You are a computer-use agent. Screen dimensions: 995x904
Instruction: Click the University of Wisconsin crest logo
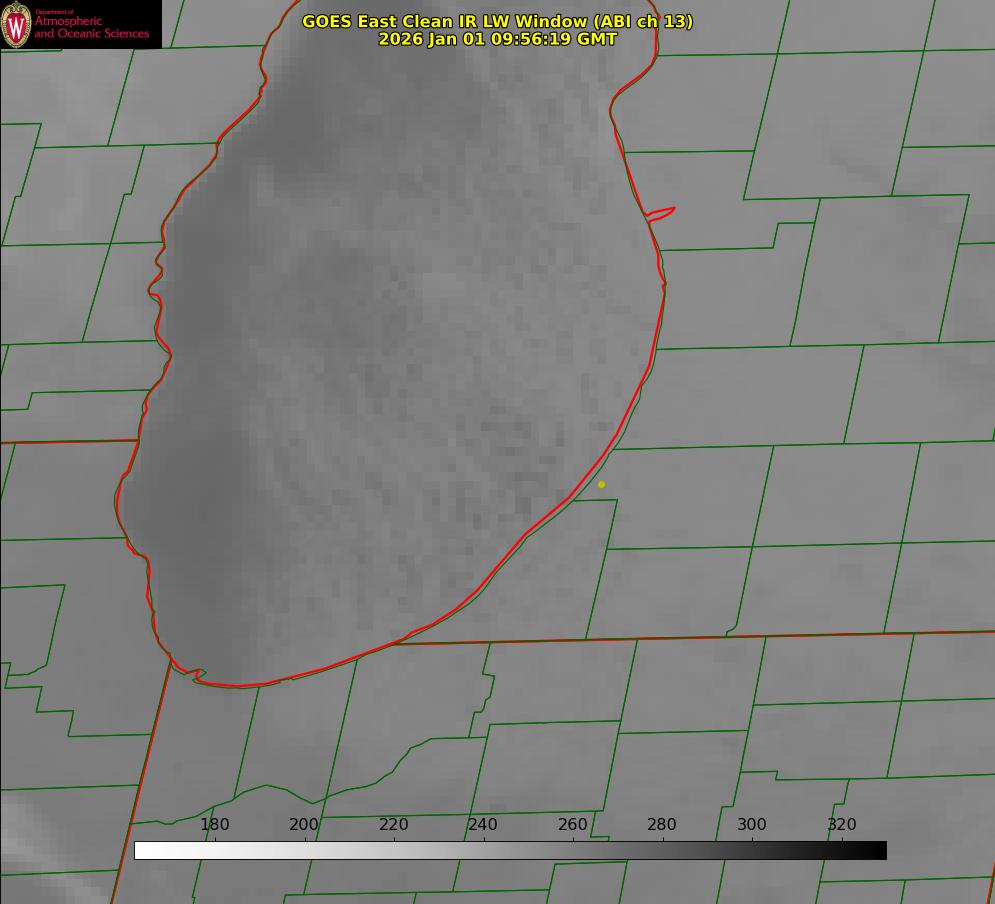16,24
